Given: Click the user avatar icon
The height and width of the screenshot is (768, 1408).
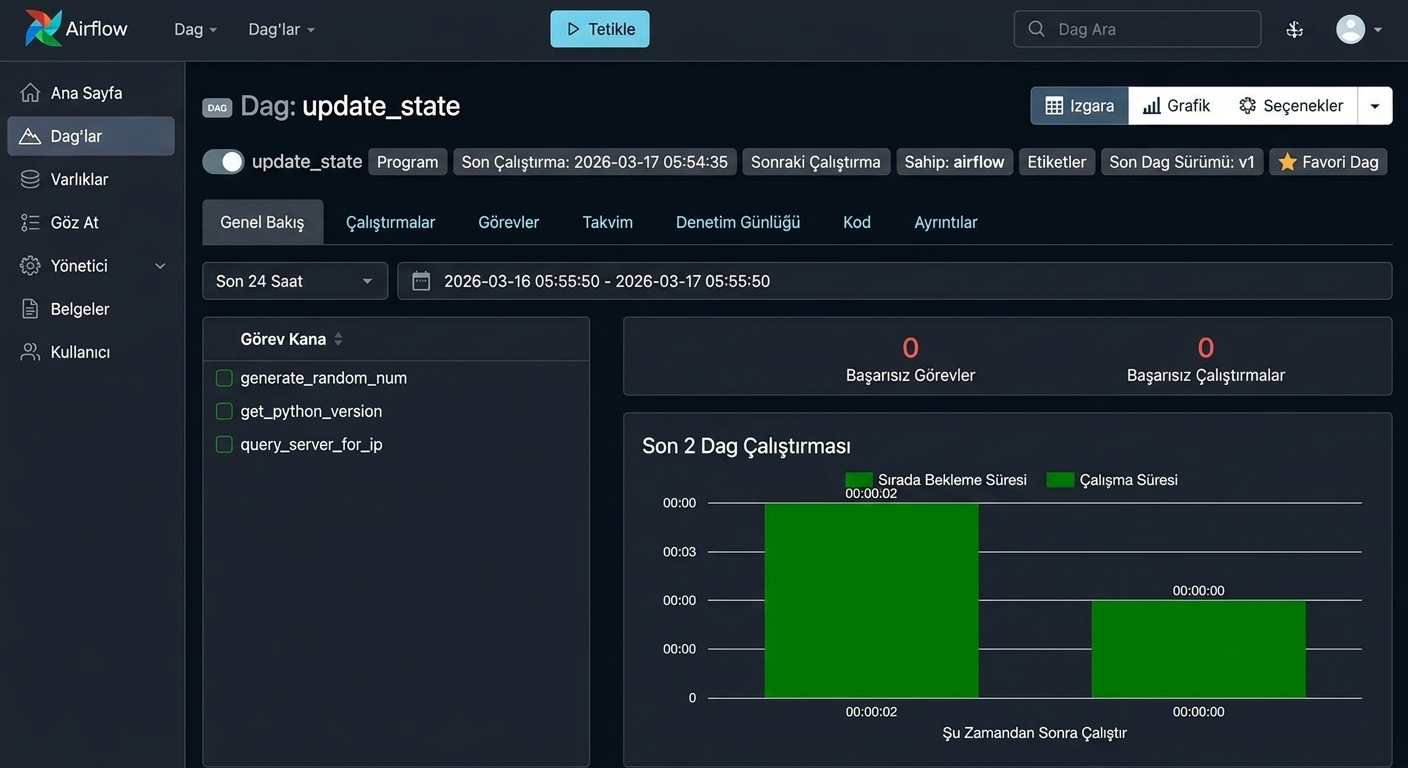Looking at the screenshot, I should (1351, 29).
